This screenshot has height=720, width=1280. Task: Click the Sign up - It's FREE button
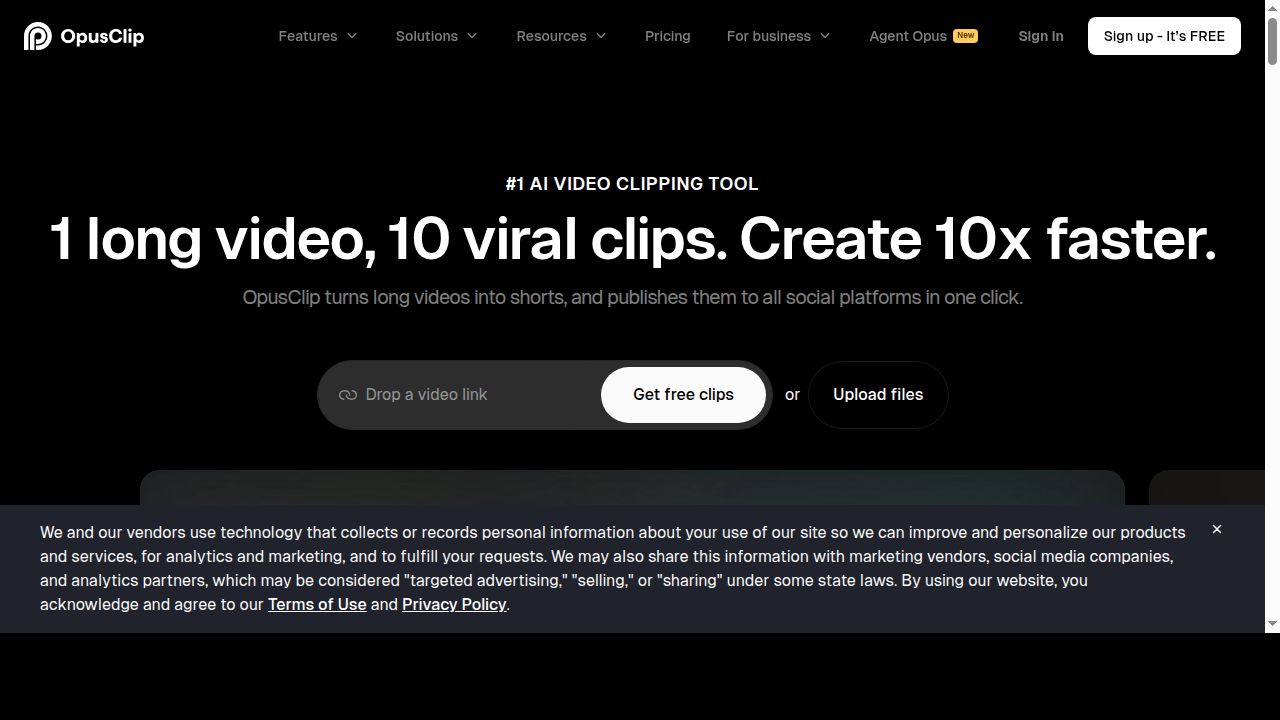coord(1164,36)
